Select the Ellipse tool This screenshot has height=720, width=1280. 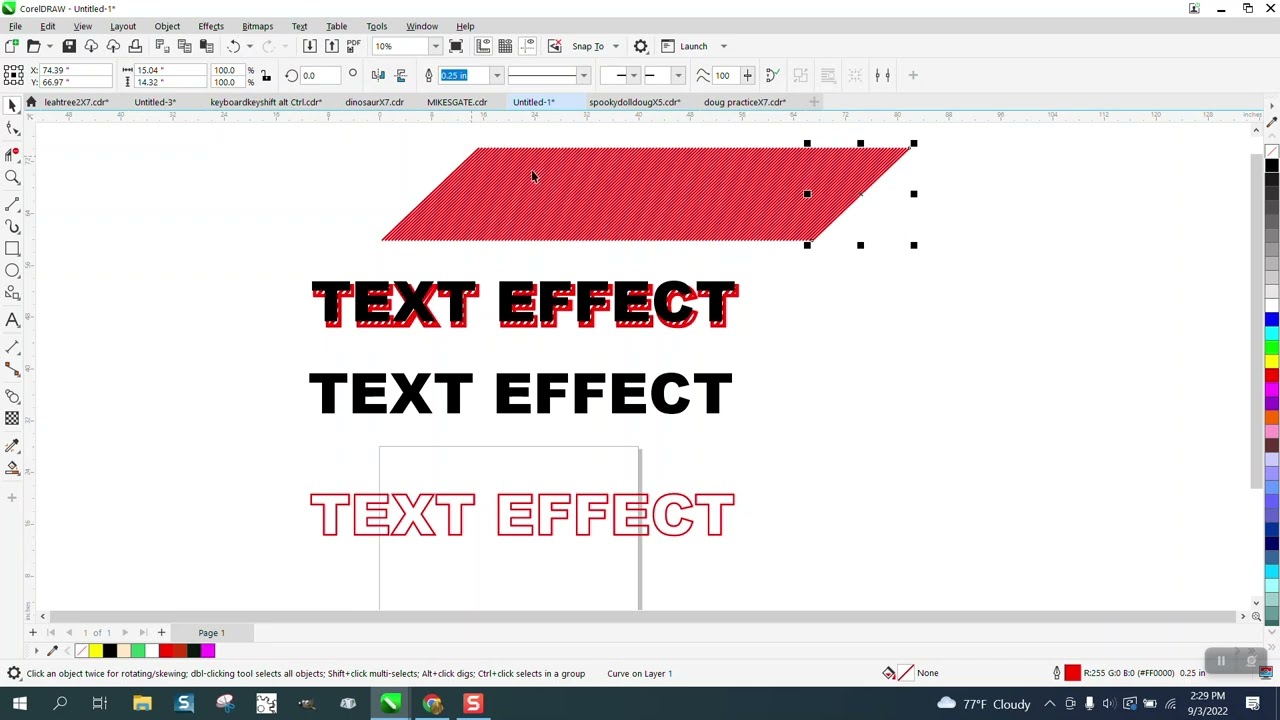coord(12,271)
